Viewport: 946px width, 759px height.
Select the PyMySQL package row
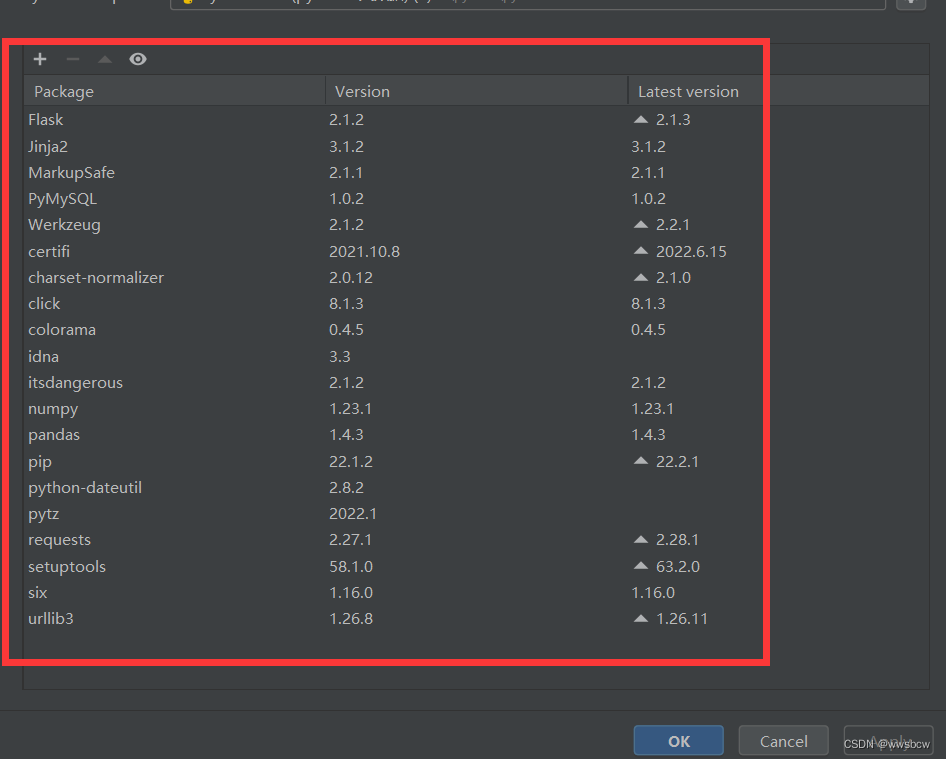pyautogui.click(x=477, y=198)
